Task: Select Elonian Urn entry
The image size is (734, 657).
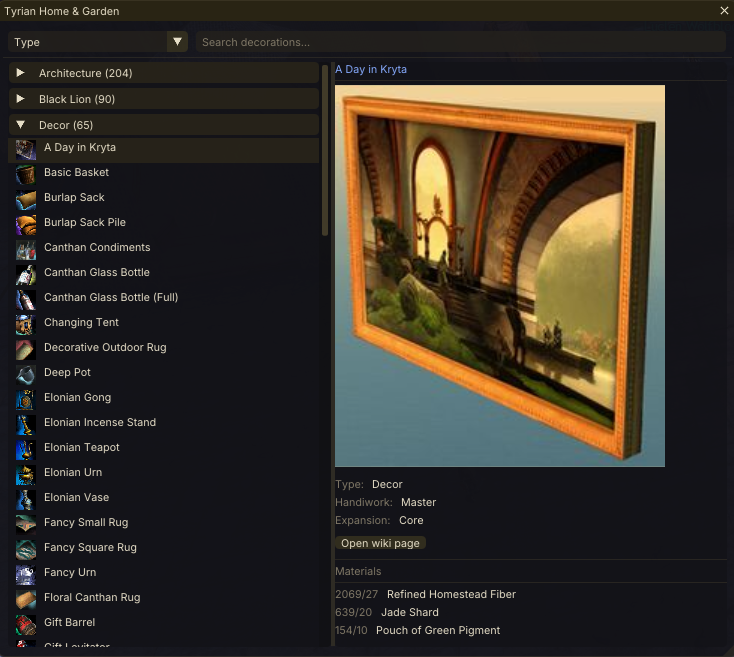Action: [x=164, y=475]
